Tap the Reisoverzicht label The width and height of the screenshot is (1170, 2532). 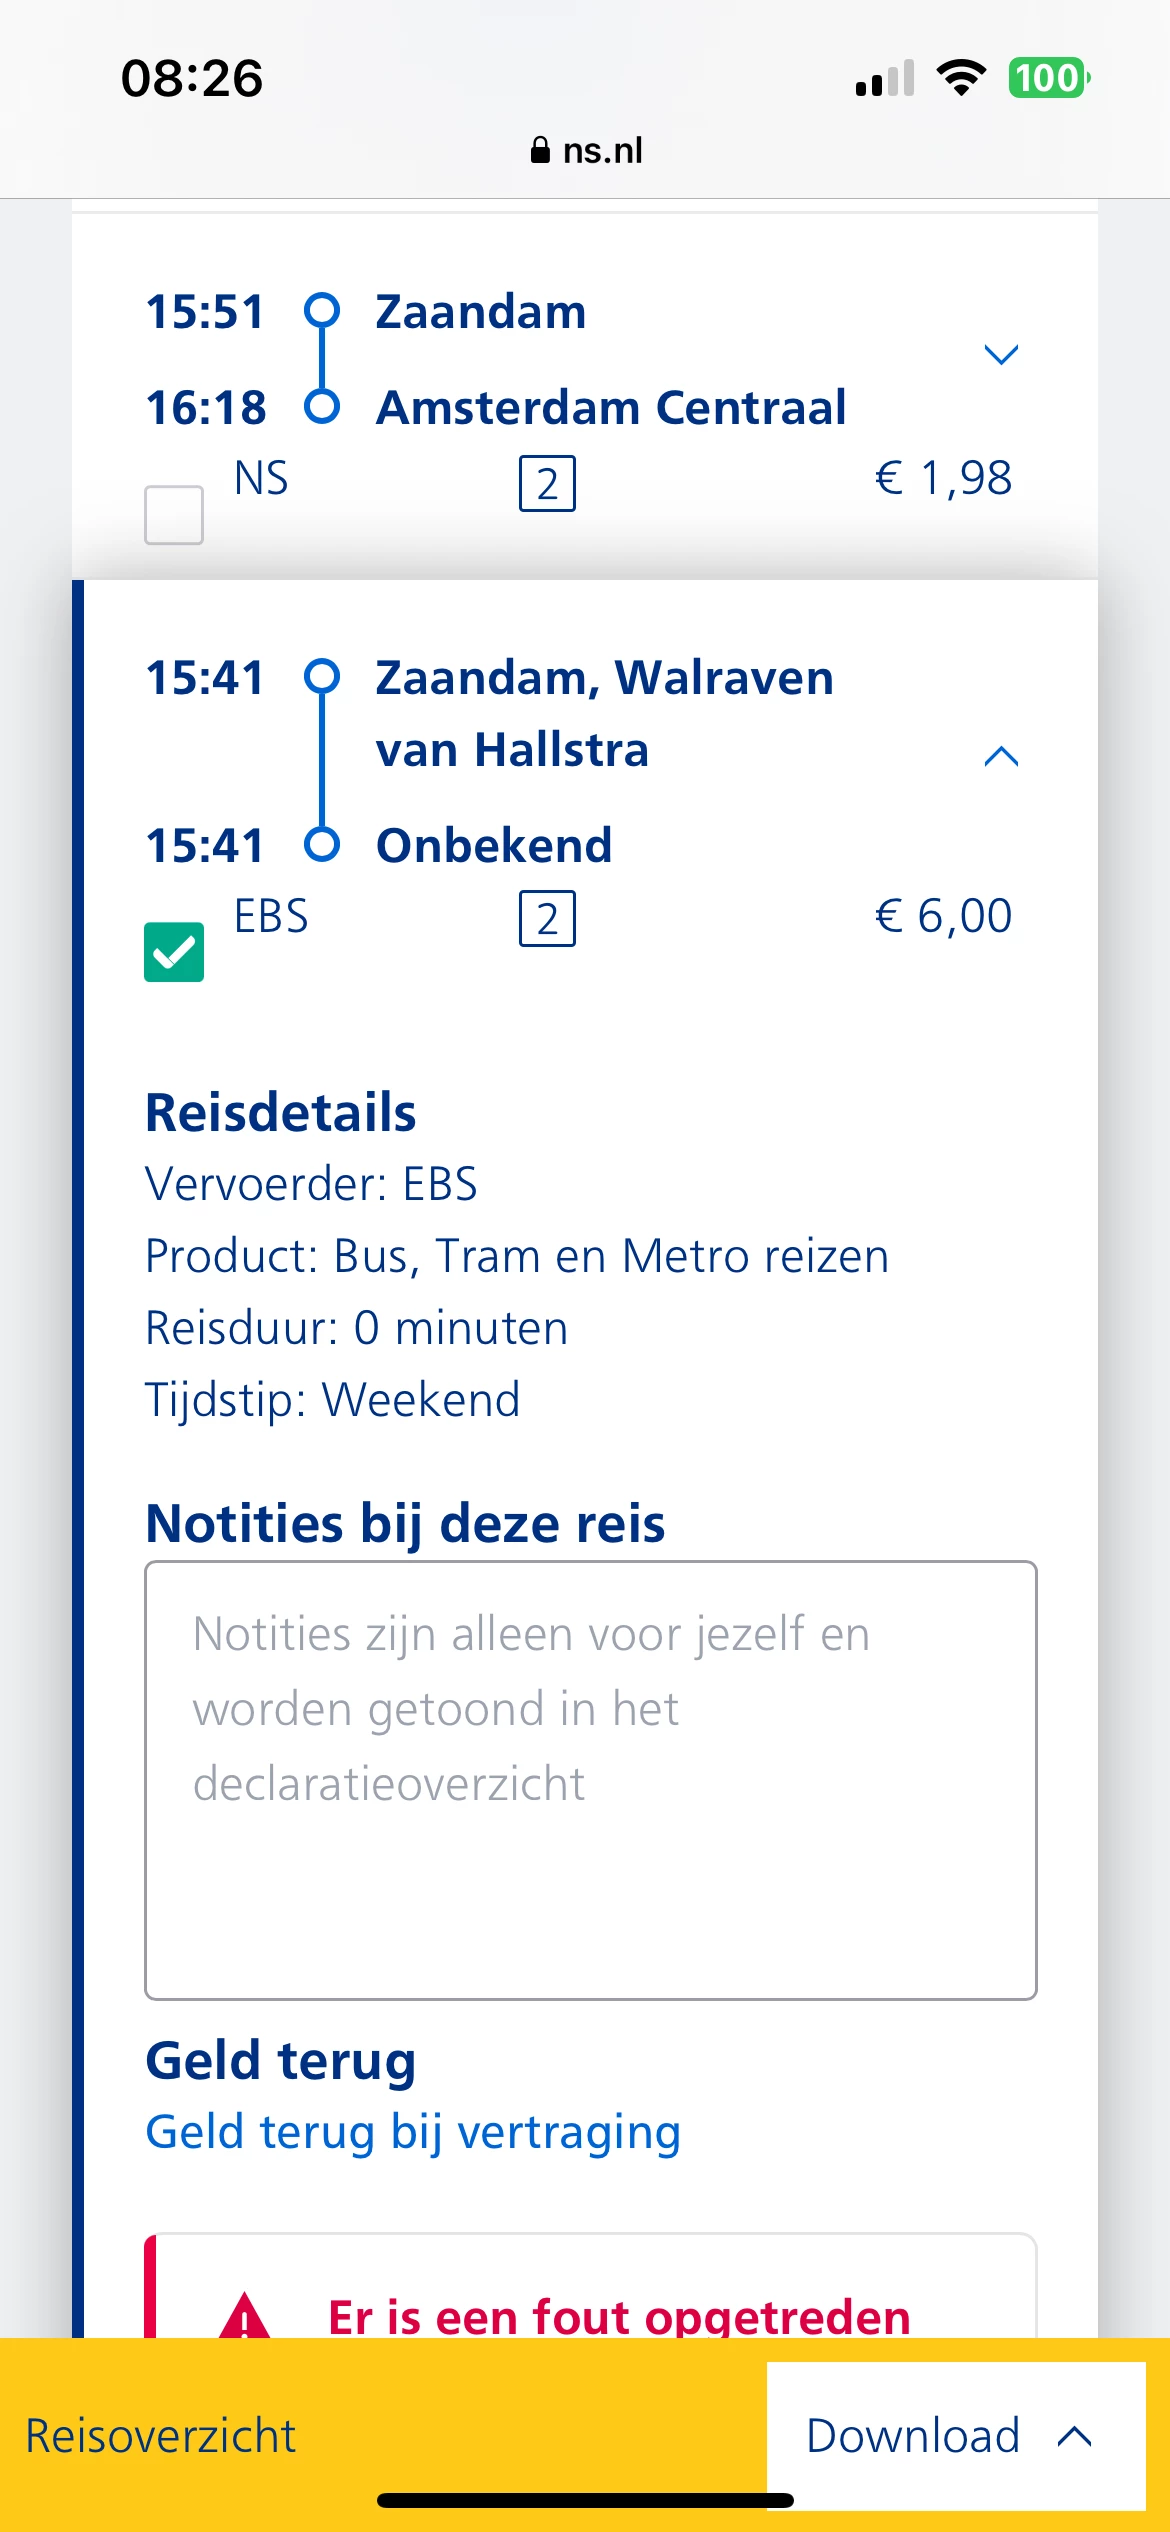(161, 2435)
